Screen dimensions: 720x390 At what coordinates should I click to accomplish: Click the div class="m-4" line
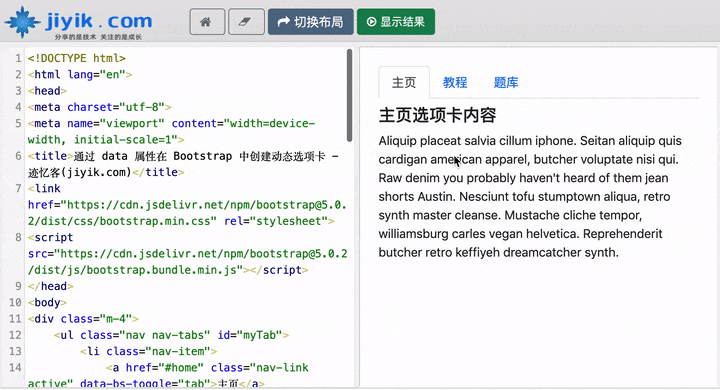tap(83, 319)
